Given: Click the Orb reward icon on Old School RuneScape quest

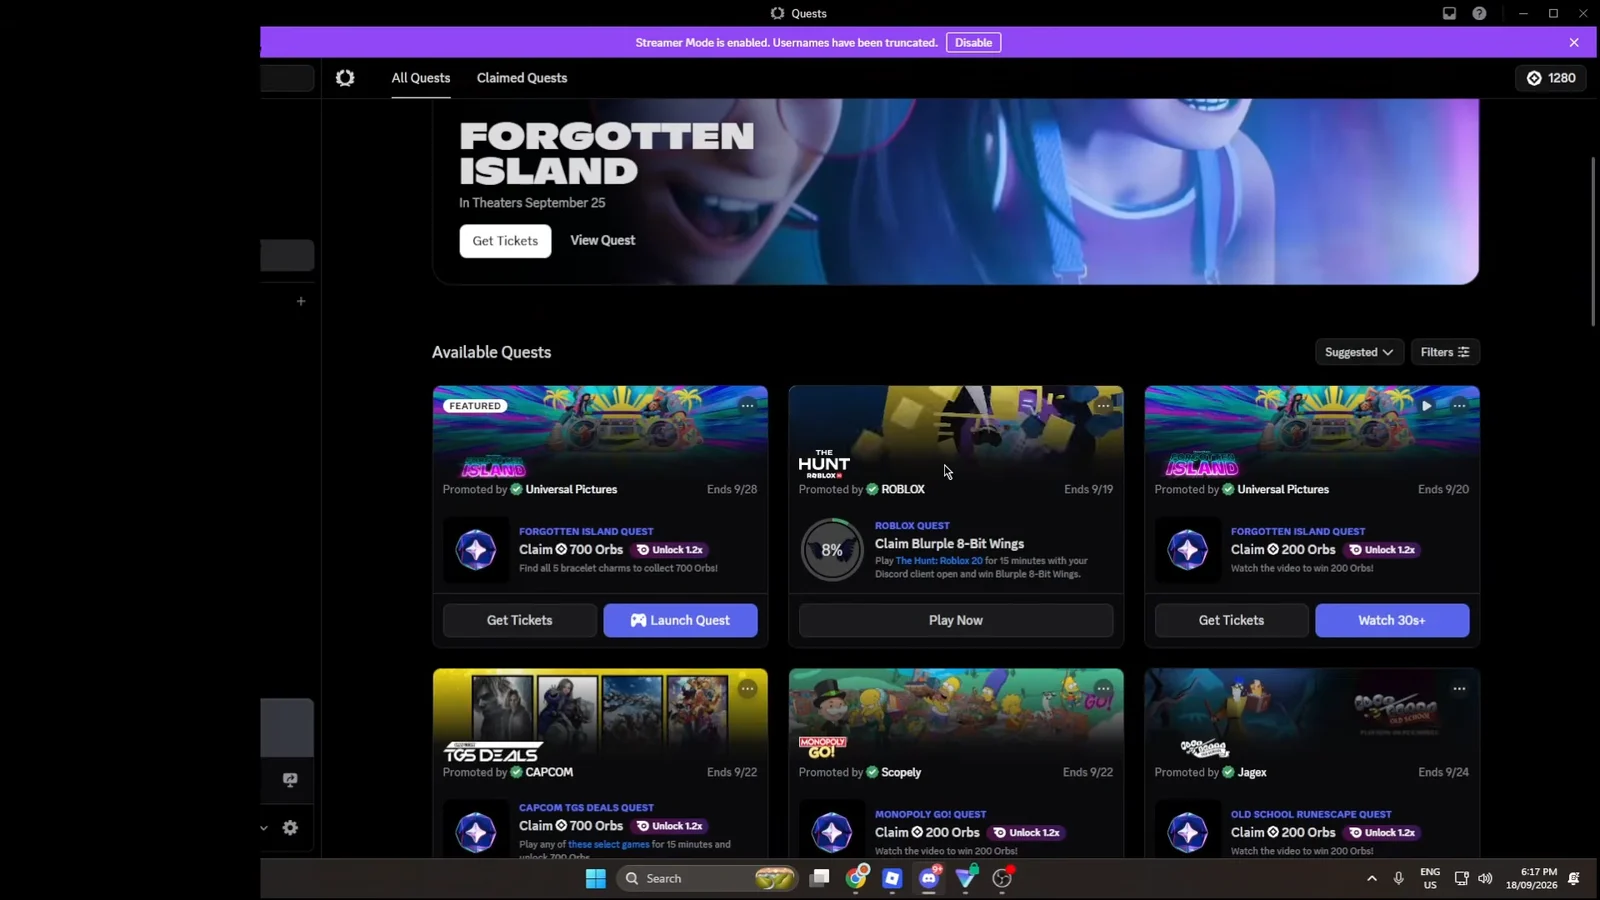Looking at the screenshot, I should click(1188, 832).
